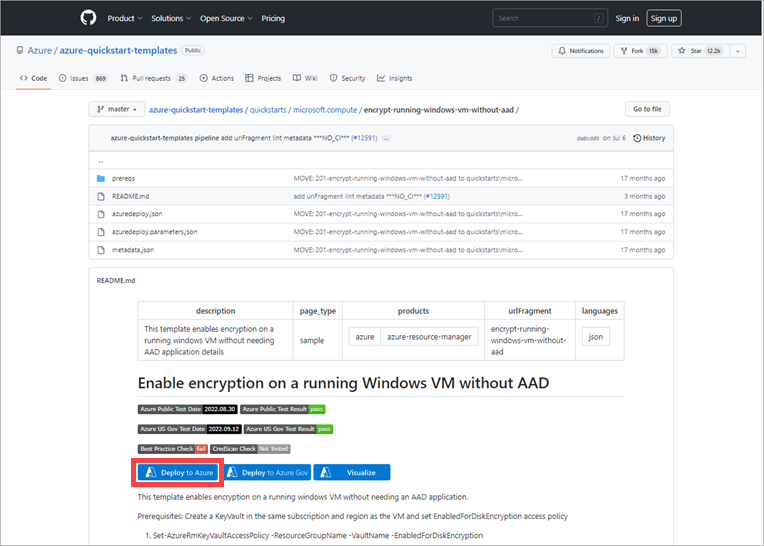Screen dimensions: 764x546
Task: Click the metadata.json file icon
Action: (101, 250)
